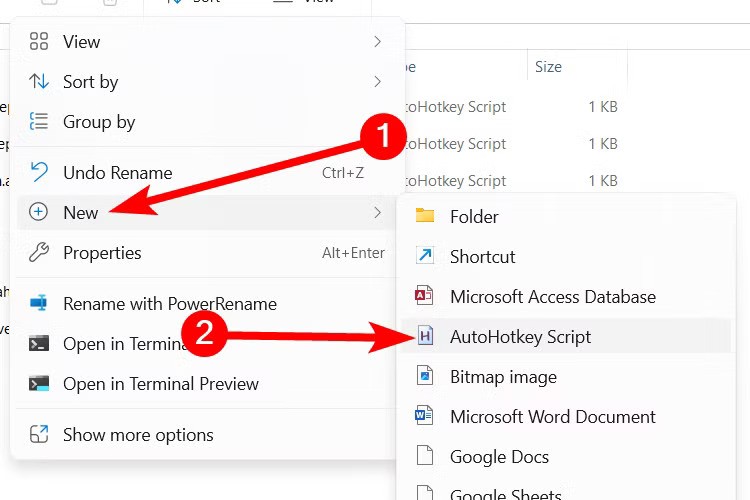Viewport: 750px width, 500px height.
Task: Click the Bitmap image file icon
Action: (x=425, y=375)
